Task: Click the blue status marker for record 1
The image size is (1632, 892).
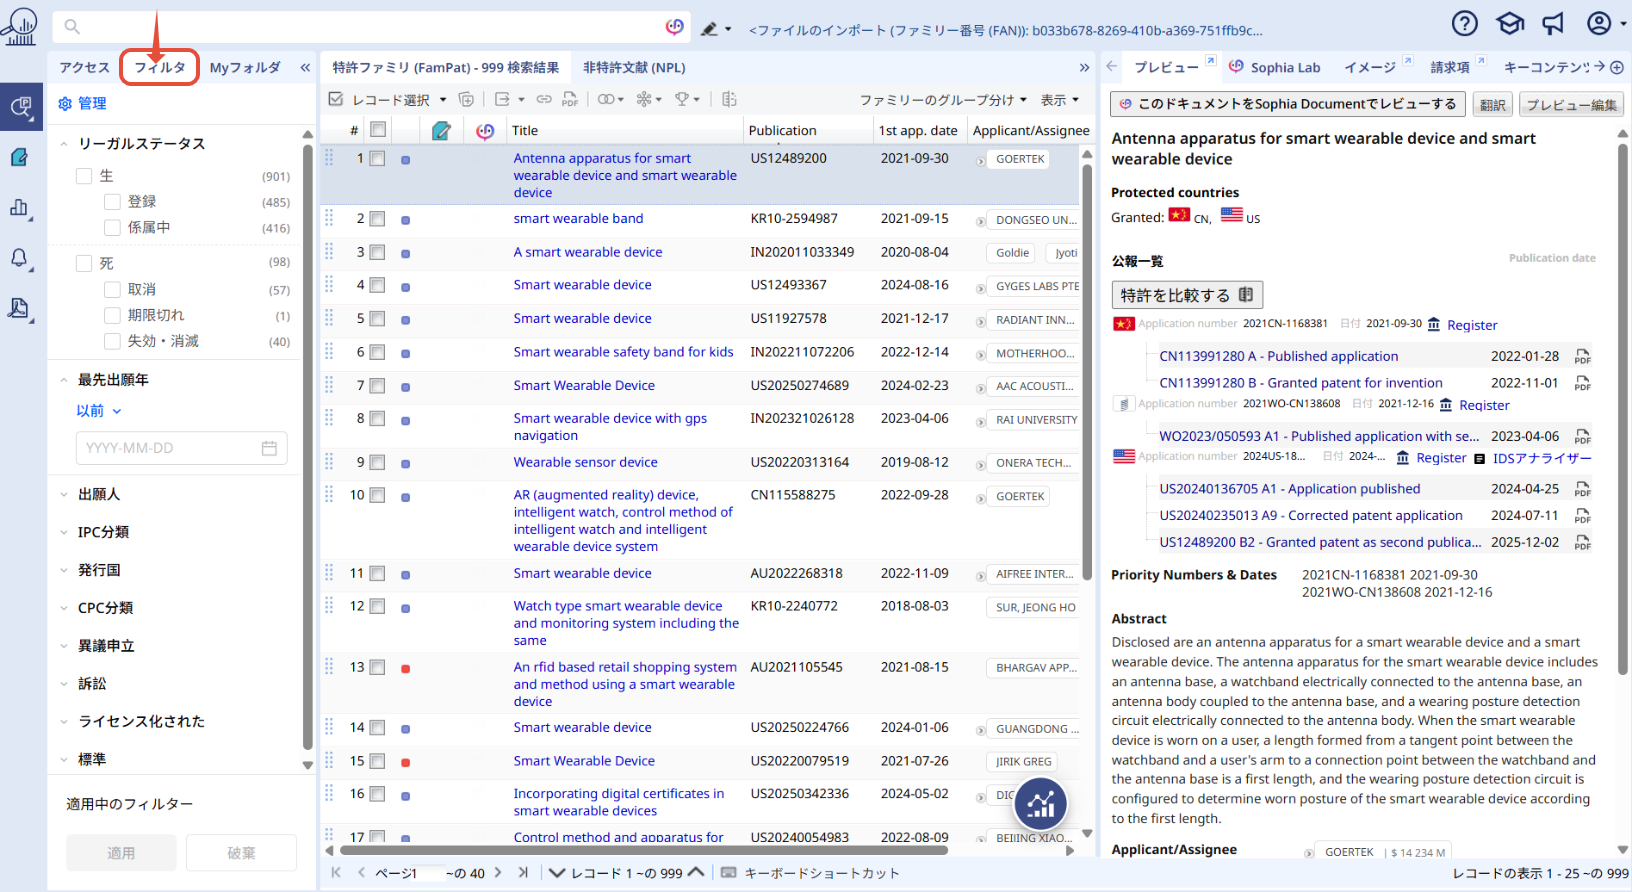Action: pyautogui.click(x=405, y=160)
